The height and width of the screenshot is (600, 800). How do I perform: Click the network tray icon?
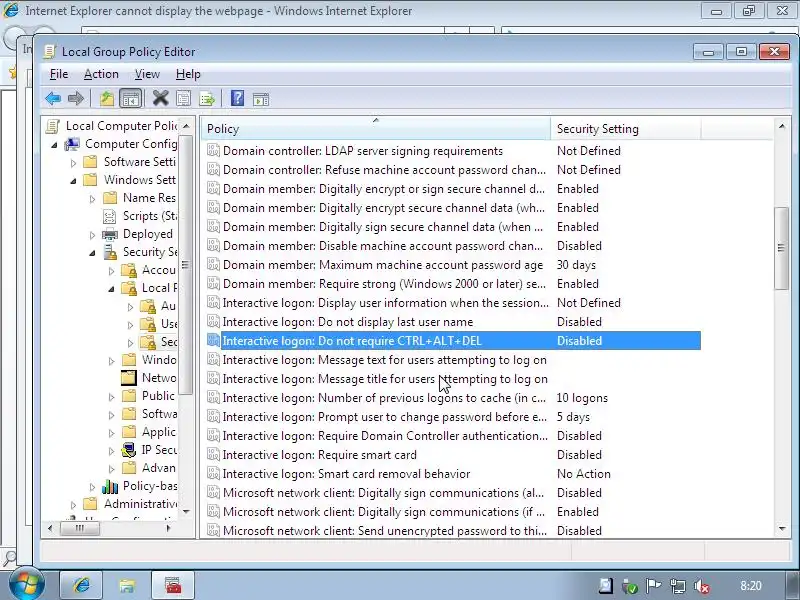click(678, 586)
